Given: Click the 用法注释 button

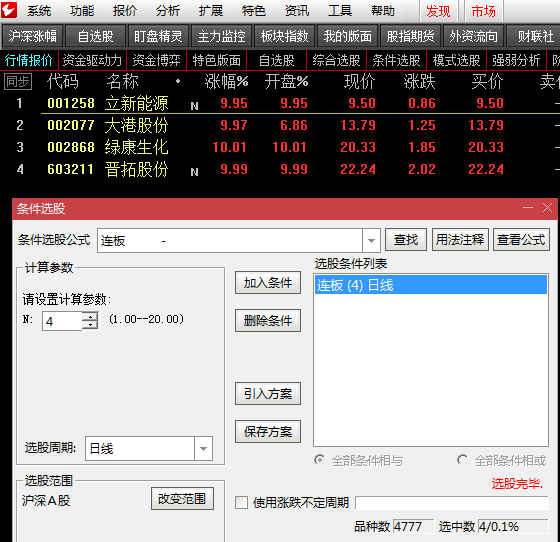Looking at the screenshot, I should coord(460,240).
